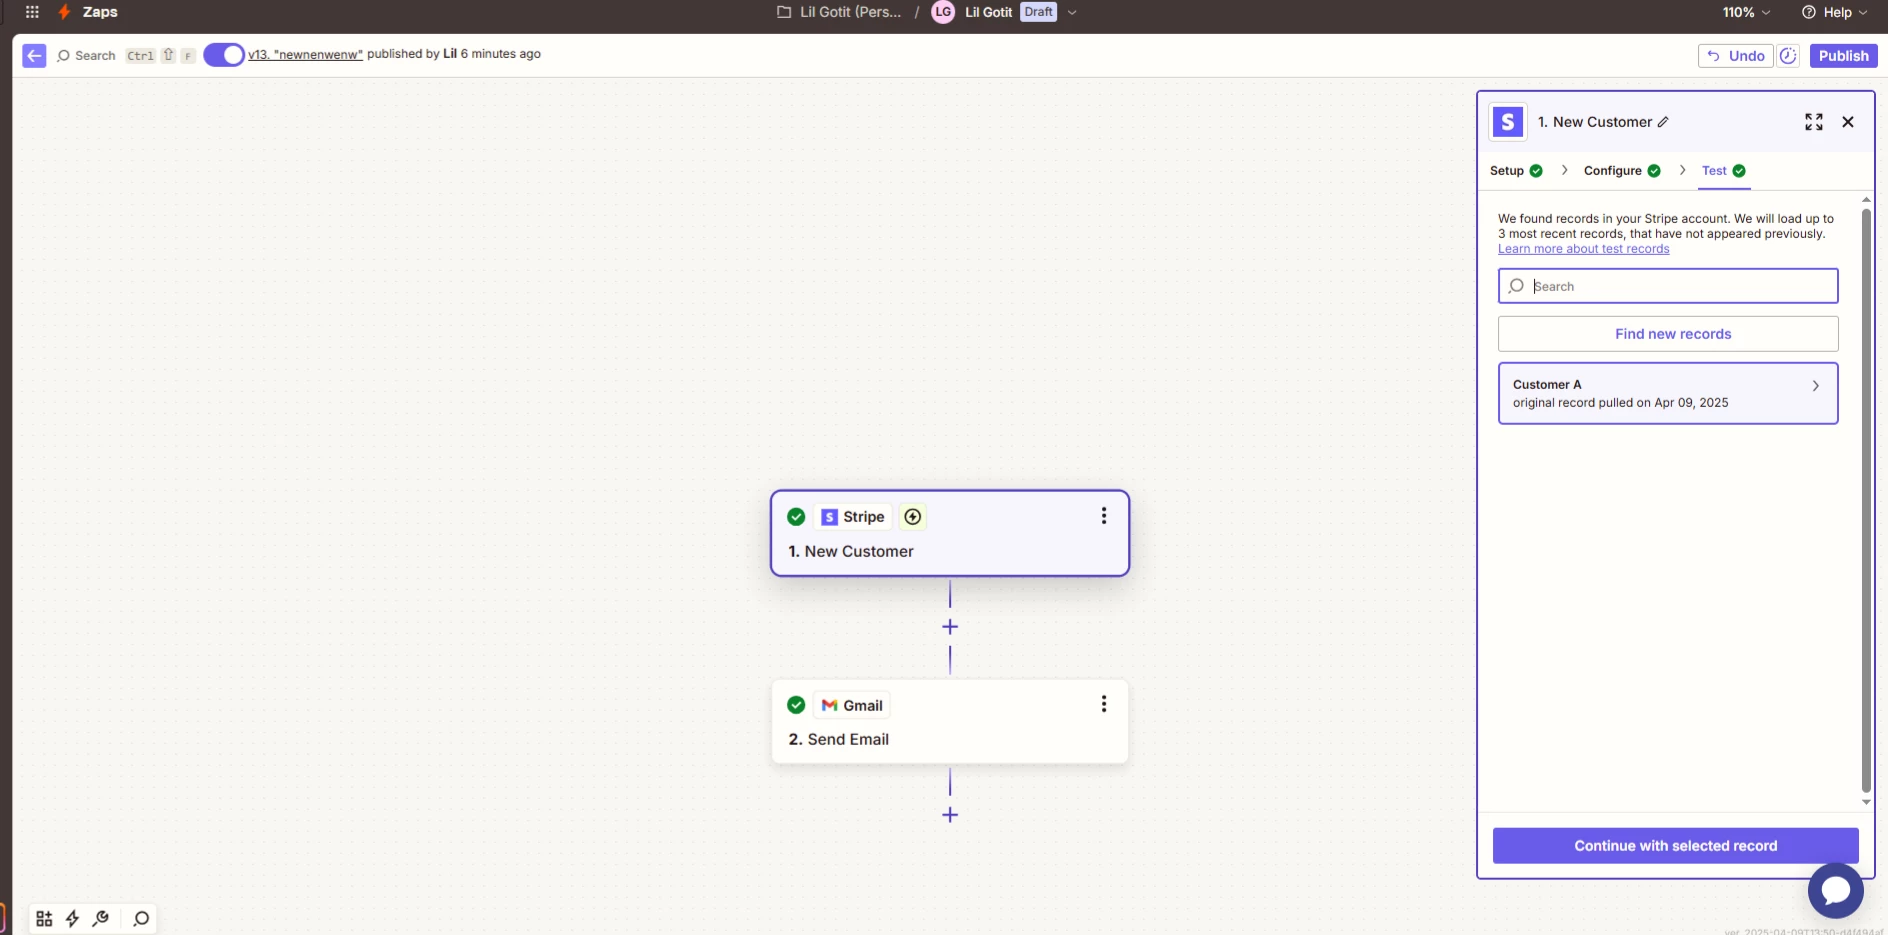Open the version history clock icon
Image resolution: width=1888 pixels, height=936 pixels.
1789,56
